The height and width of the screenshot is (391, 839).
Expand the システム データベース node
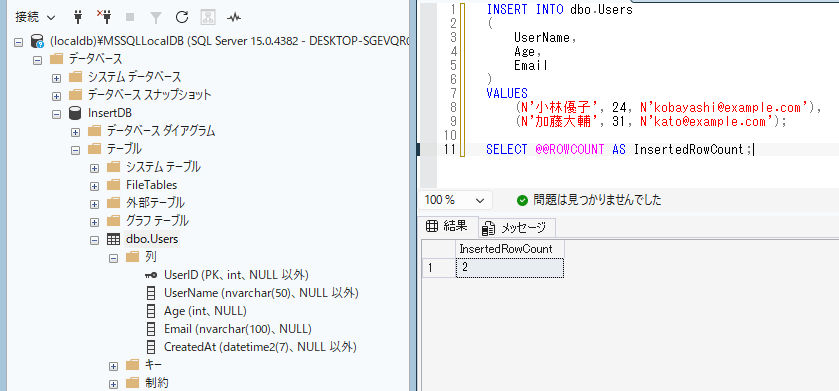(56, 78)
